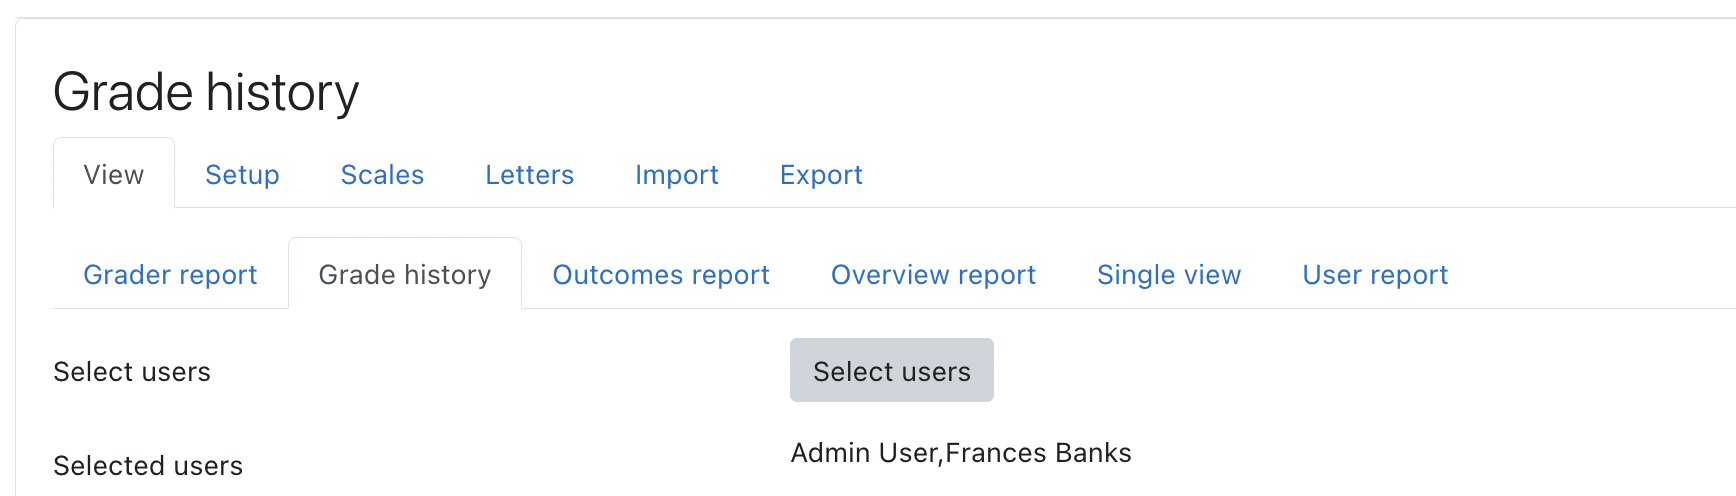1736x496 pixels.
Task: Click the gray Select users button
Action: [x=892, y=370]
